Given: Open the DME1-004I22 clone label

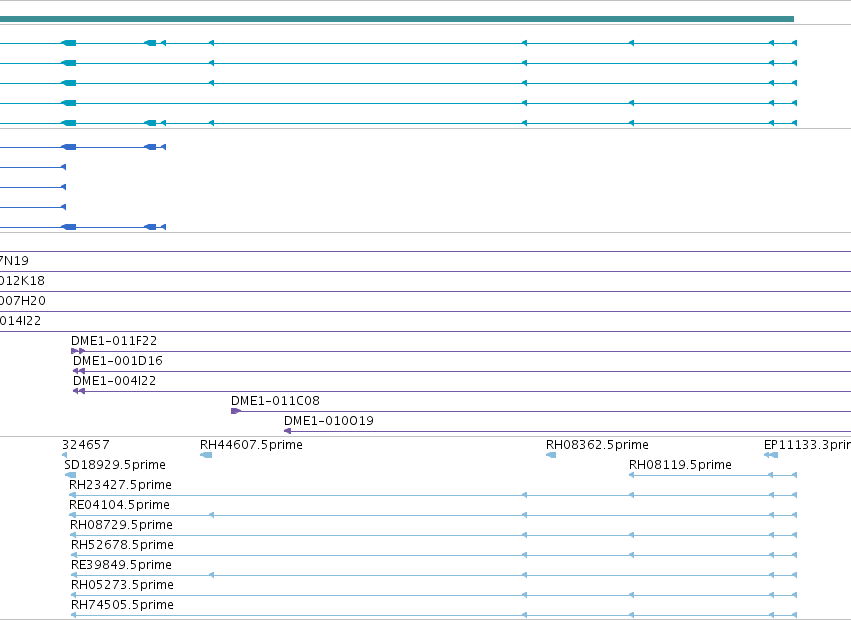Looking at the screenshot, I should point(115,381).
